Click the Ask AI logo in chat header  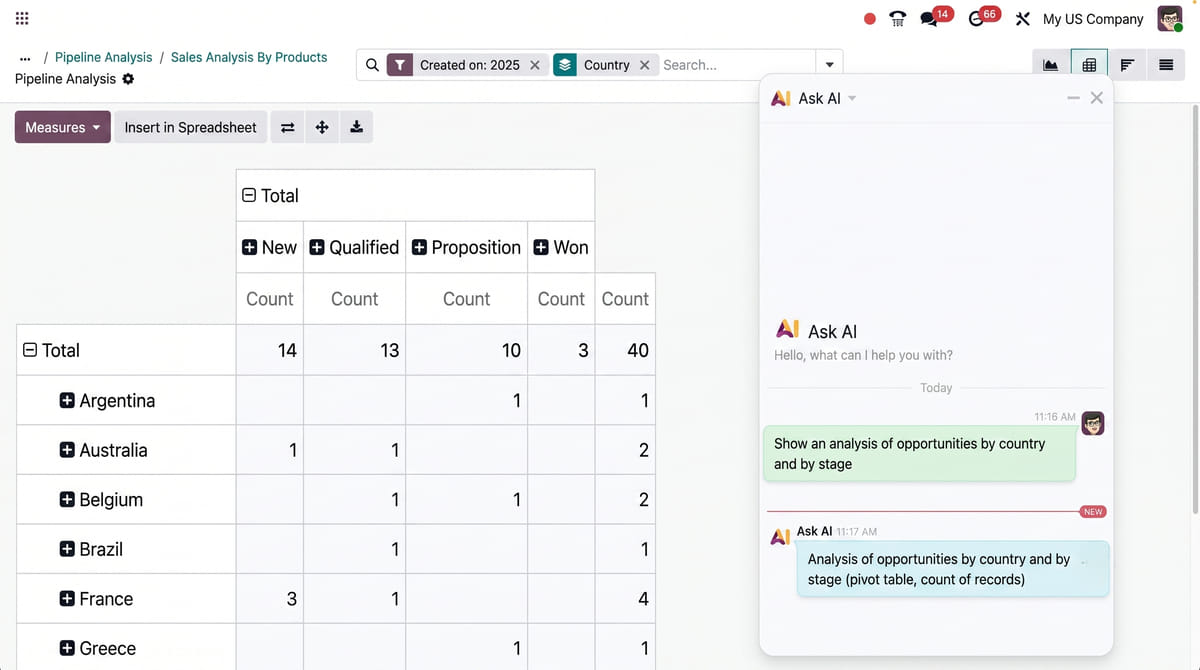781,98
